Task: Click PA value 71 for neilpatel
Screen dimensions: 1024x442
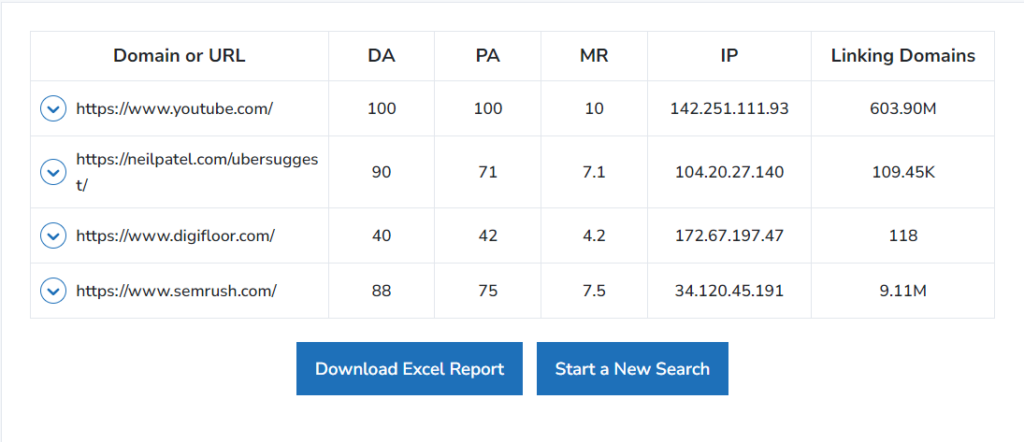Action: (x=488, y=172)
